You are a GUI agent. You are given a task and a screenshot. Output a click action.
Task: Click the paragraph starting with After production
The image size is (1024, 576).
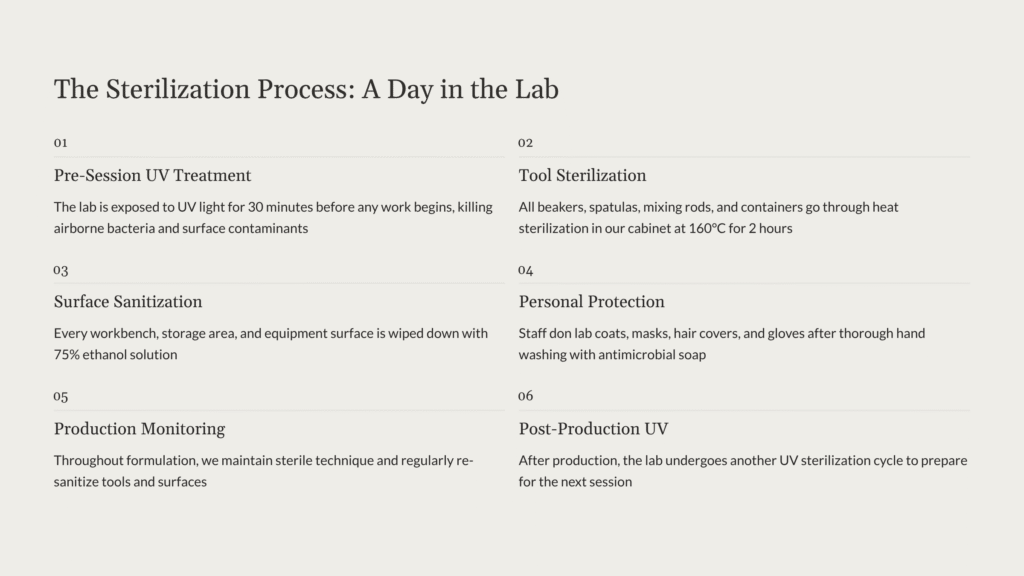742,471
